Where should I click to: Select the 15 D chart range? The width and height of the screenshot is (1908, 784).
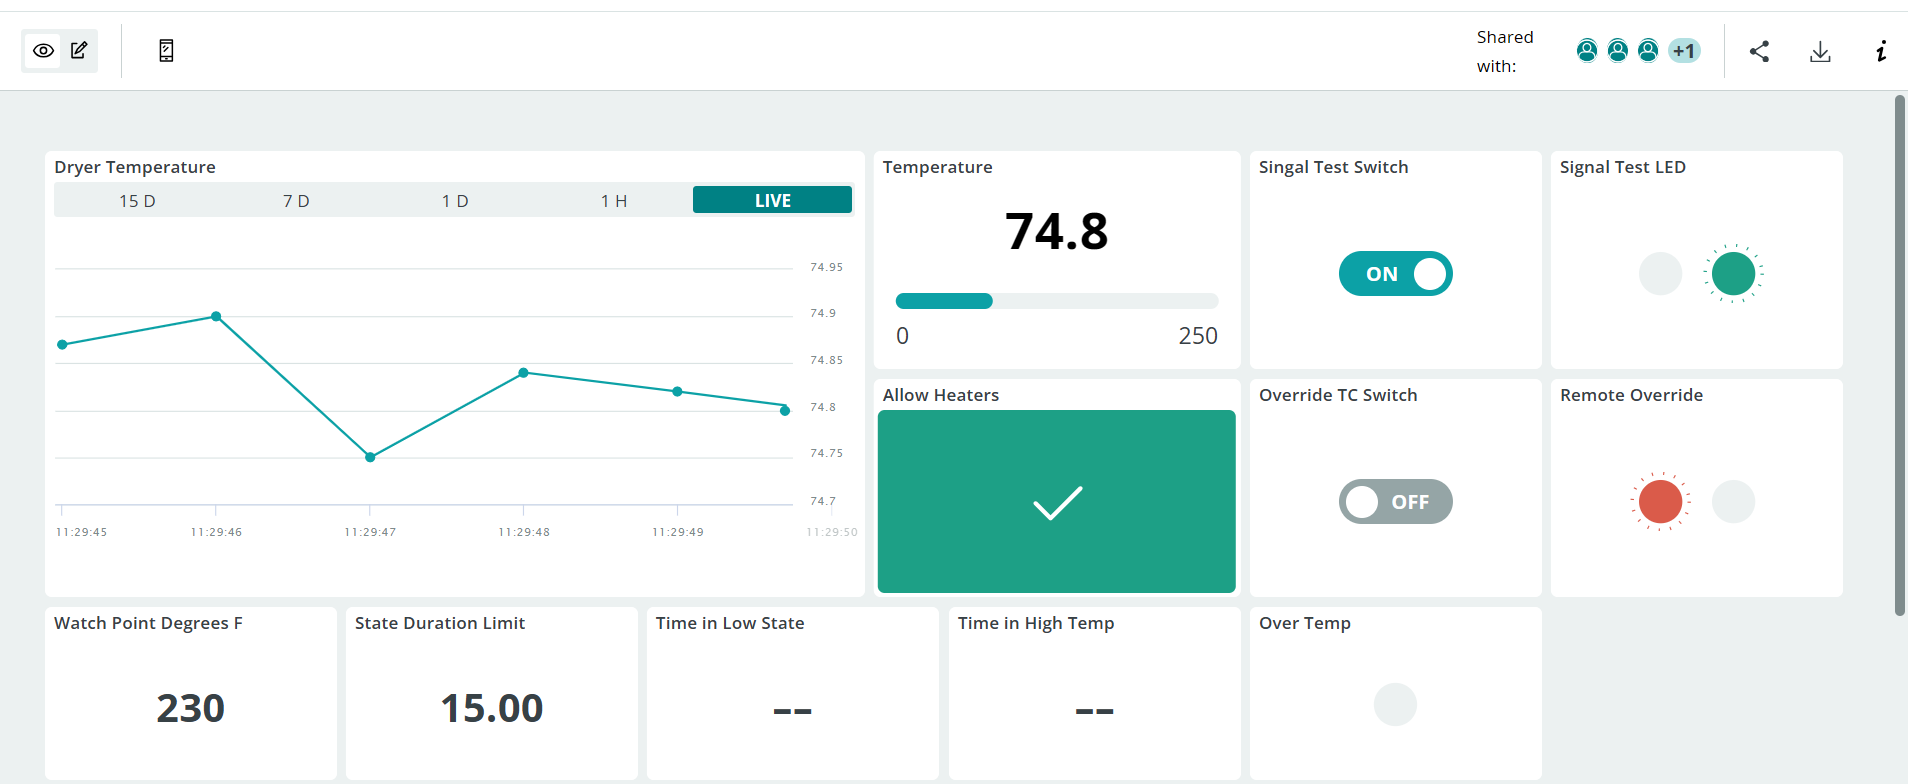pyautogui.click(x=137, y=201)
